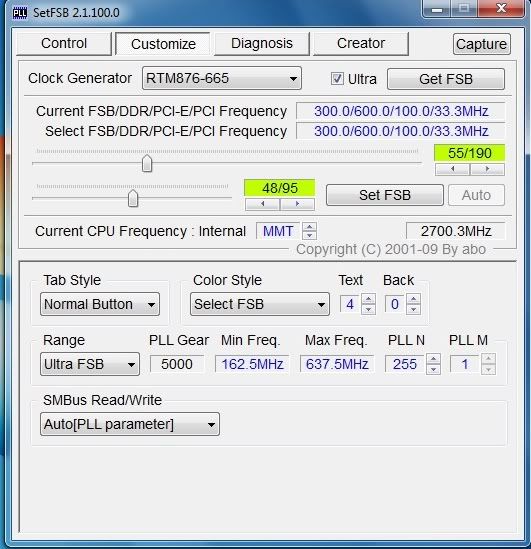
Task: Click the SetFSB PLL title bar icon
Action: coord(20,13)
